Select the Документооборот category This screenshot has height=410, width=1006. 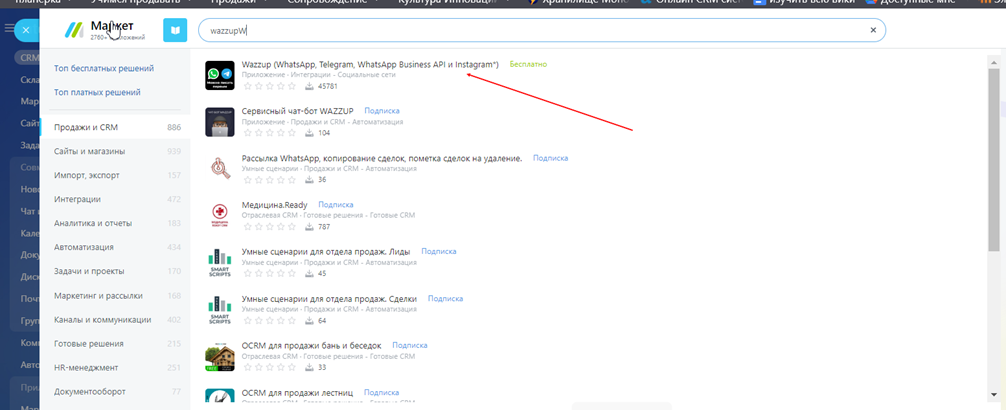(x=115, y=391)
